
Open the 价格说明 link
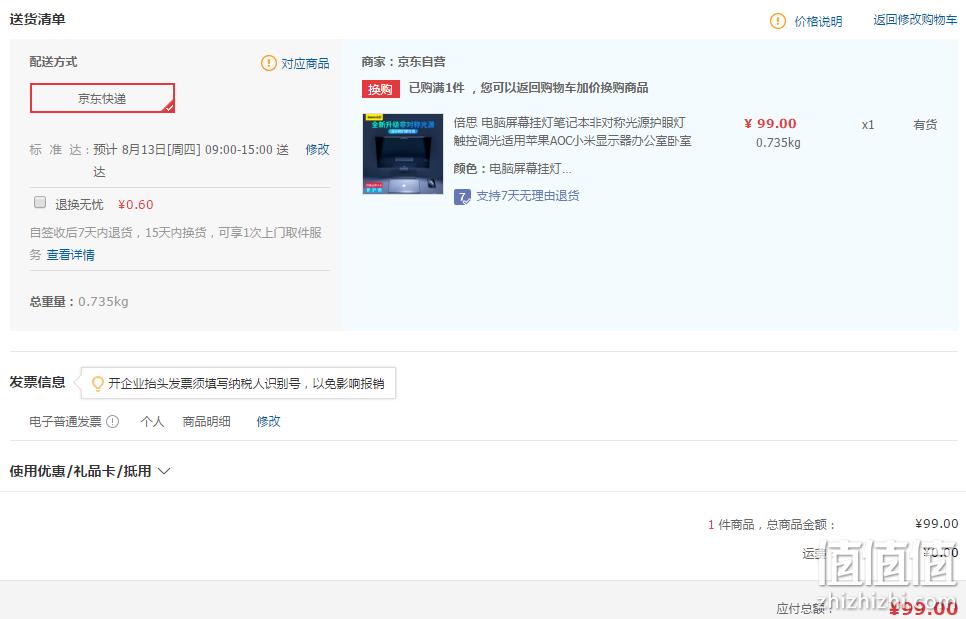(x=818, y=22)
